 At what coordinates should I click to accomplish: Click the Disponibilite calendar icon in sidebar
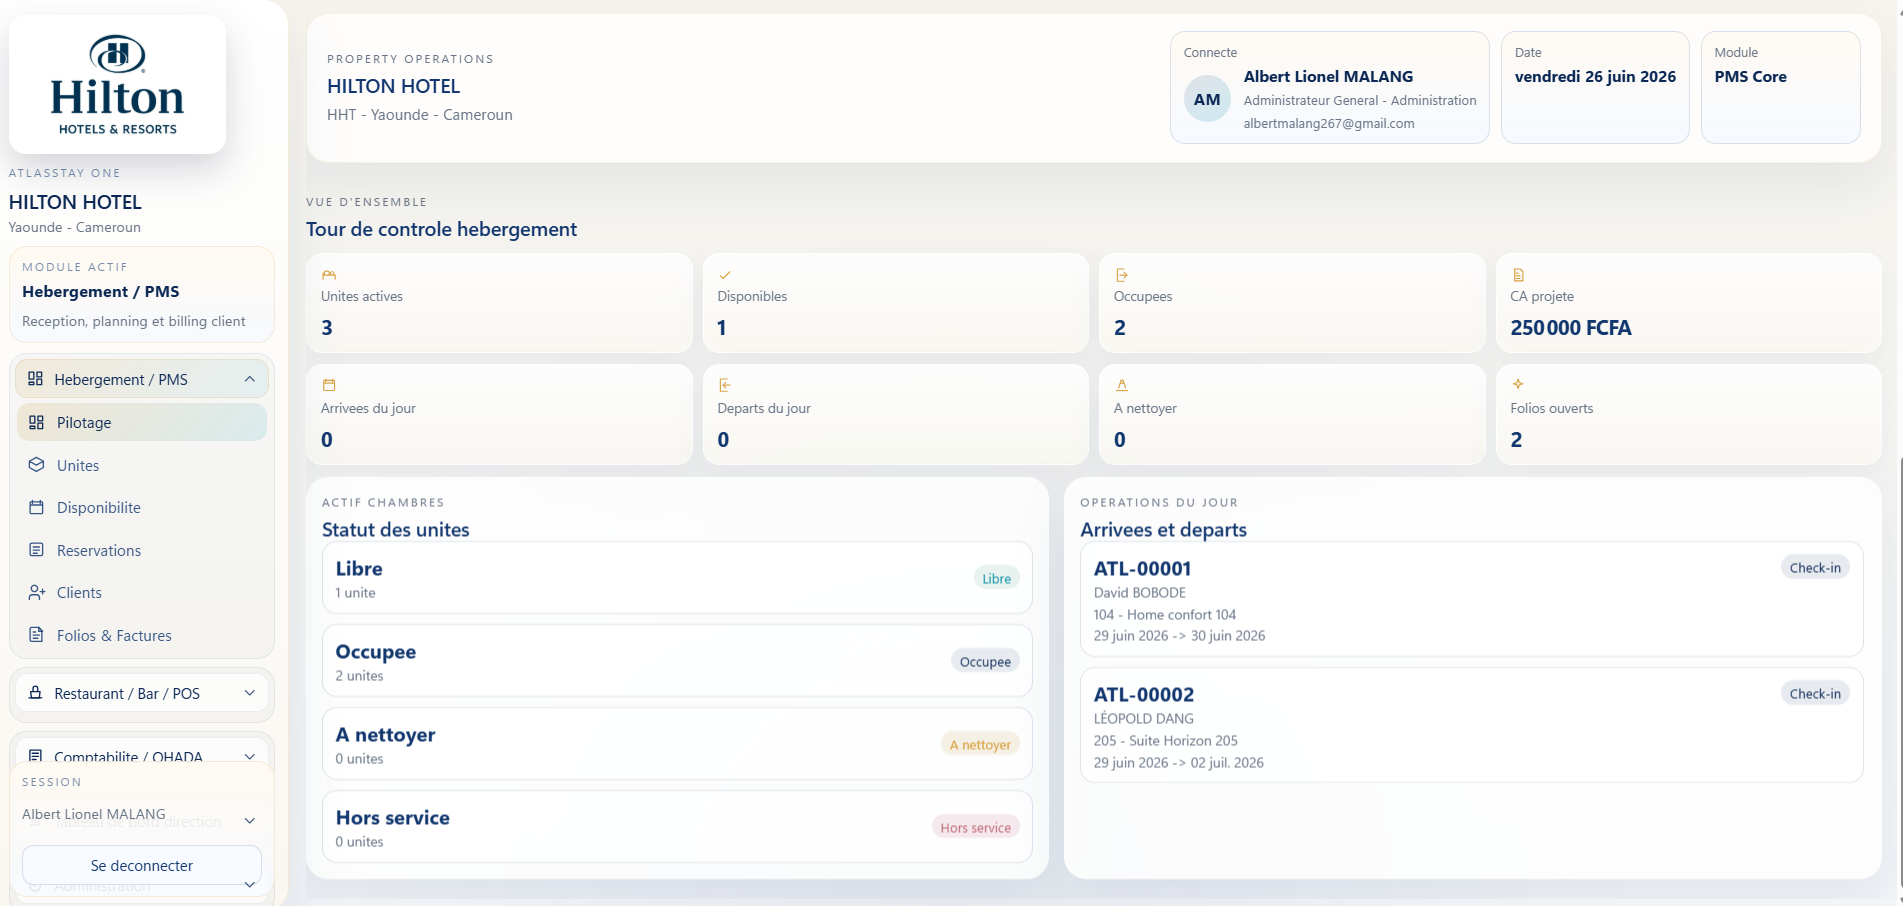37,507
